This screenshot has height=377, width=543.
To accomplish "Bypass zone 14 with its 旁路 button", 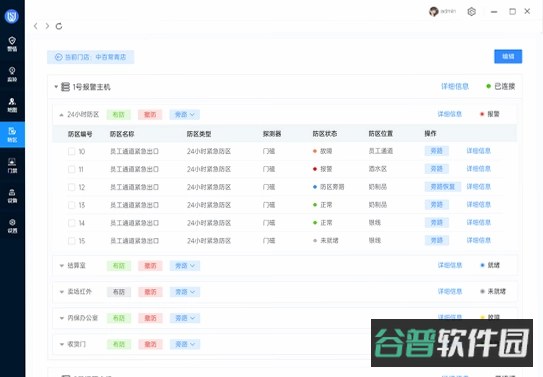I will [436, 223].
